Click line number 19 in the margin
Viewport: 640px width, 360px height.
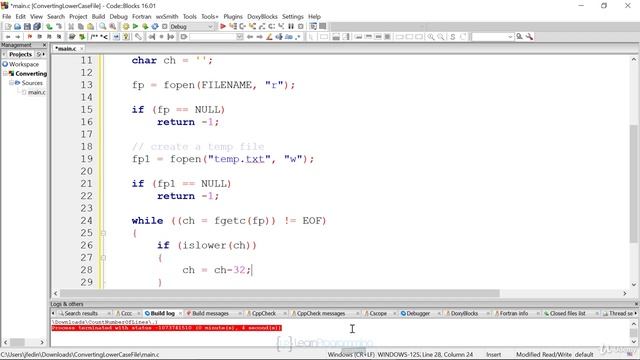click(87, 159)
